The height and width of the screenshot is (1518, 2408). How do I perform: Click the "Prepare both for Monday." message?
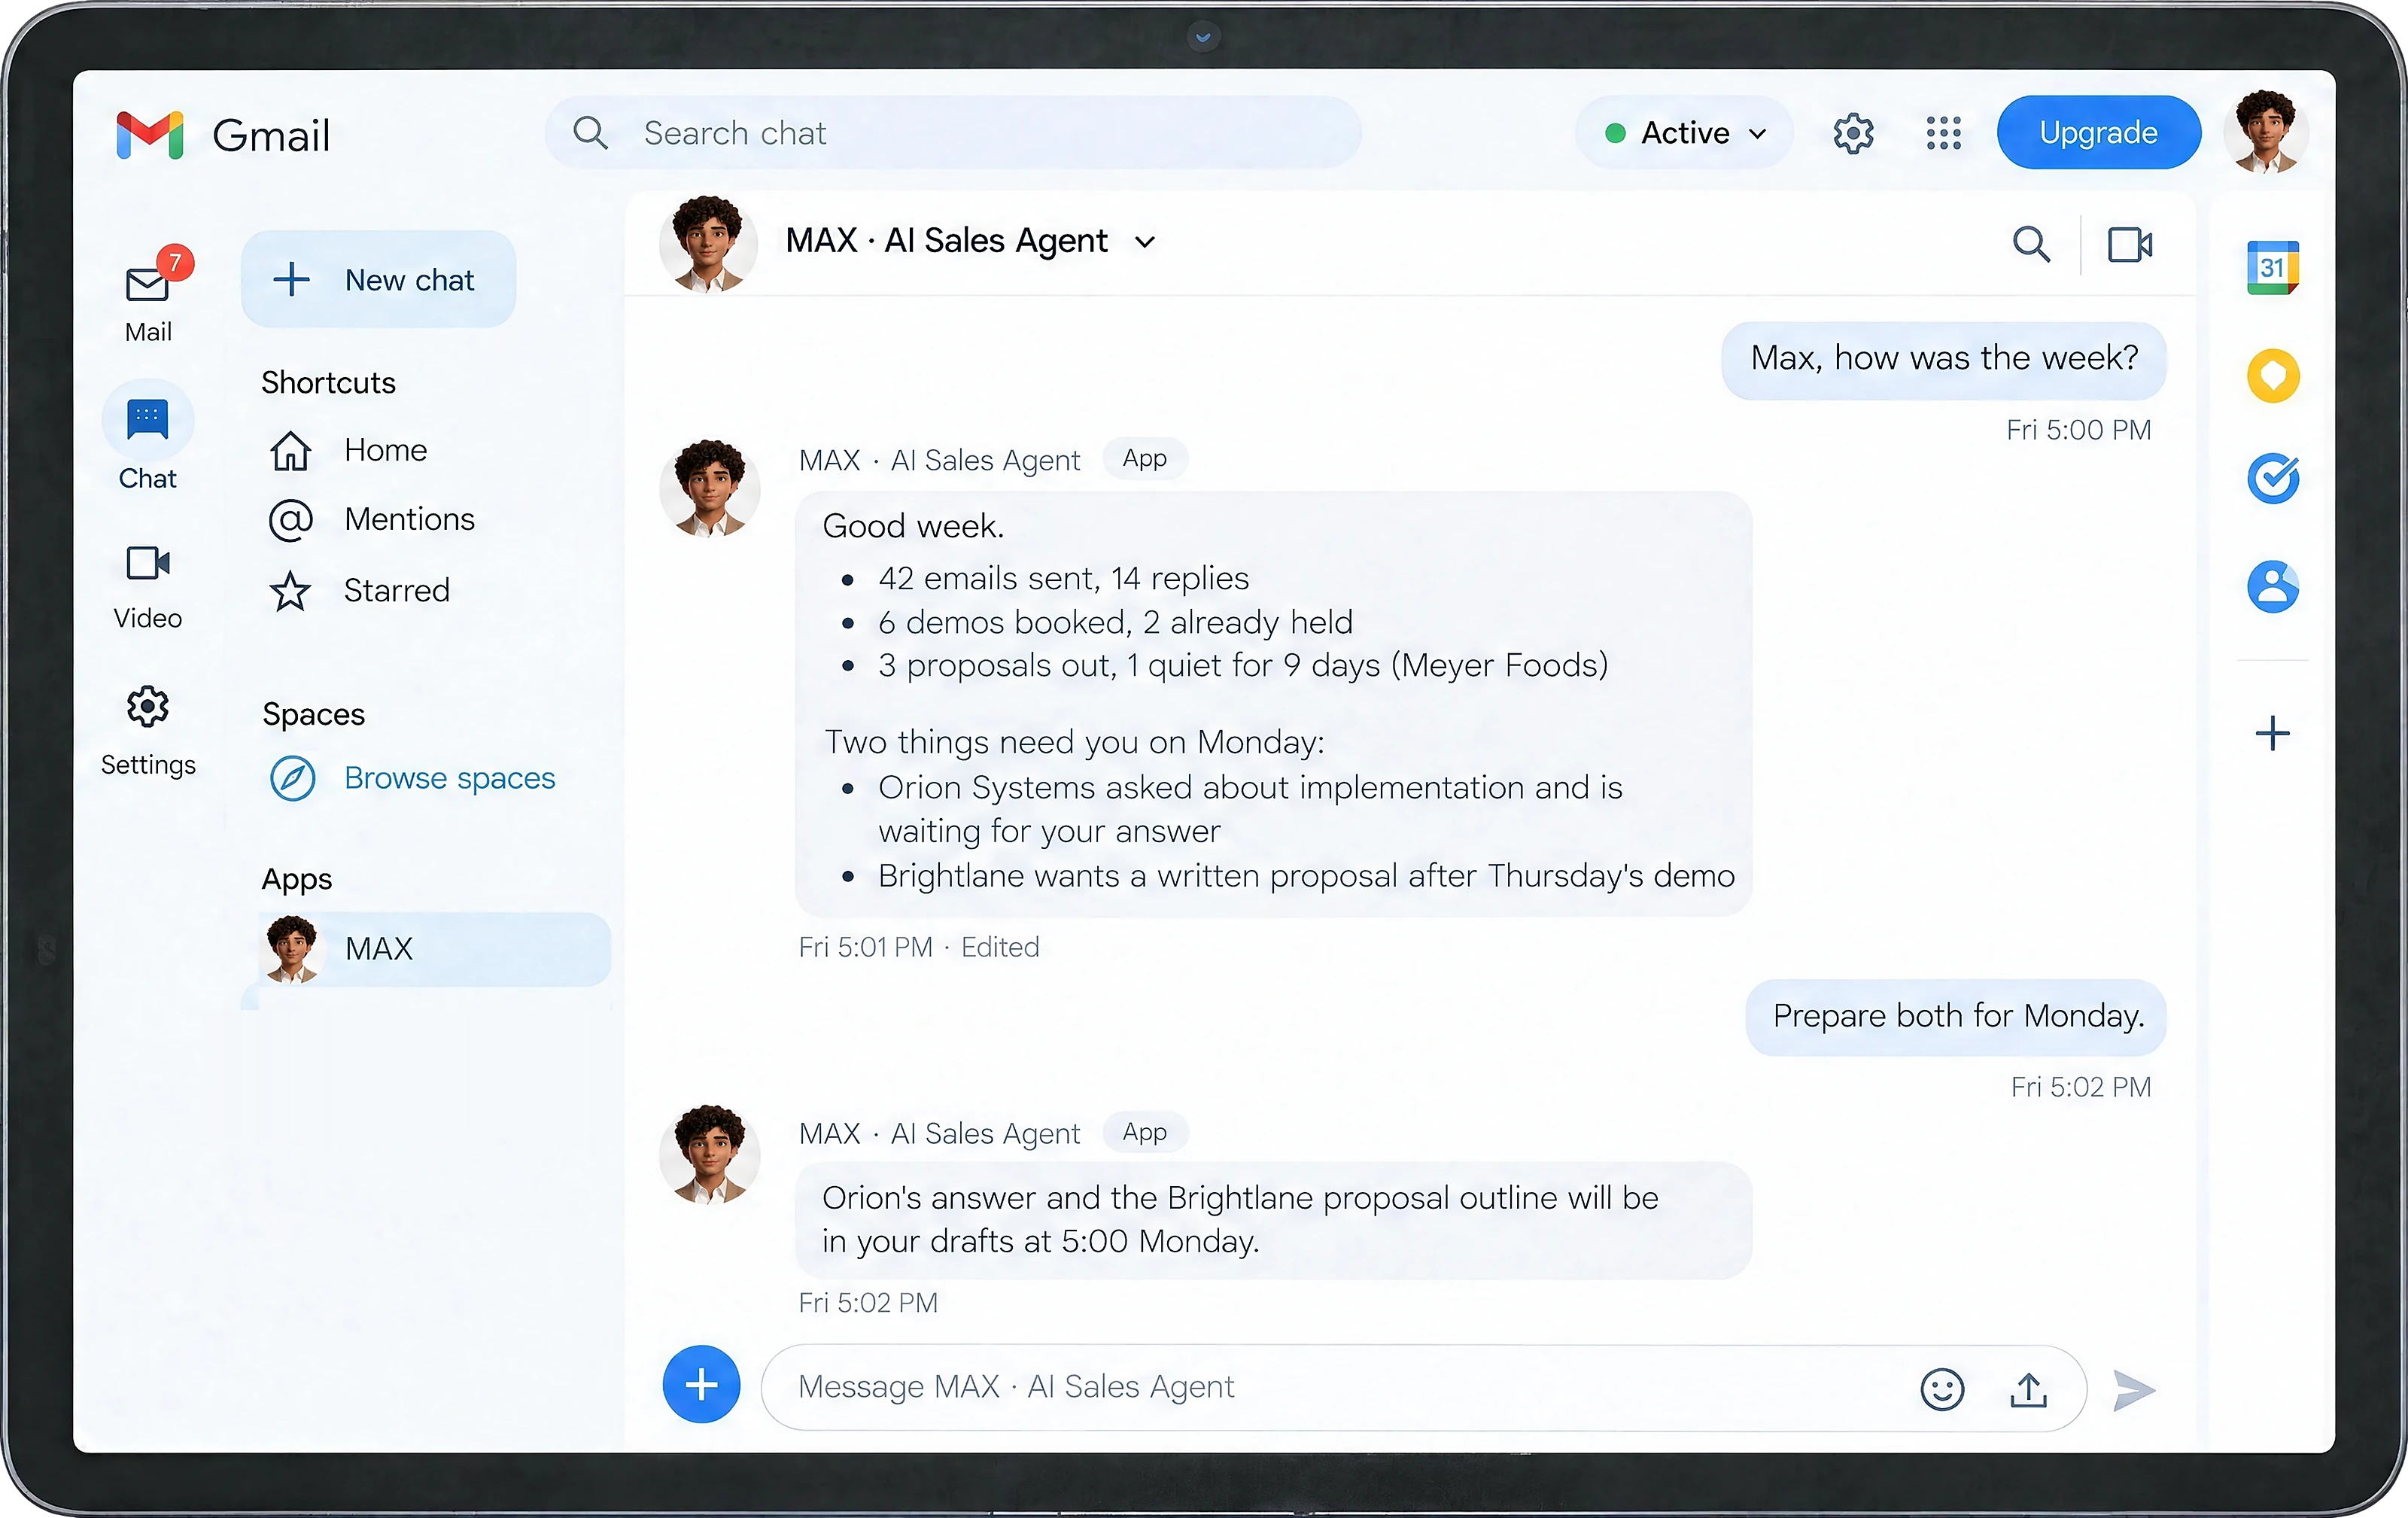(1956, 1017)
